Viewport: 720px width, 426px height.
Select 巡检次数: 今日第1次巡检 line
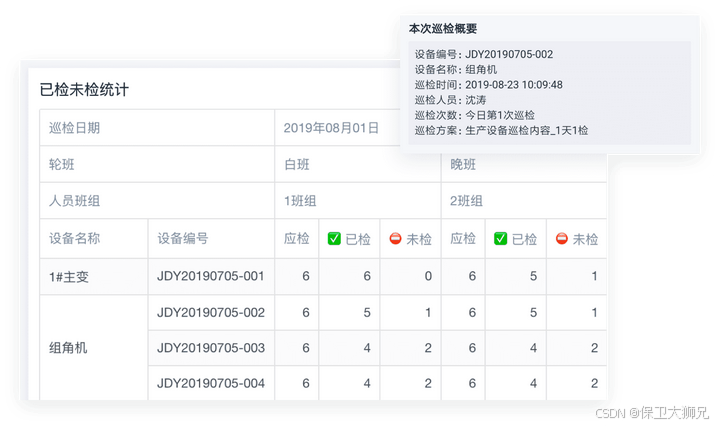click(x=475, y=115)
